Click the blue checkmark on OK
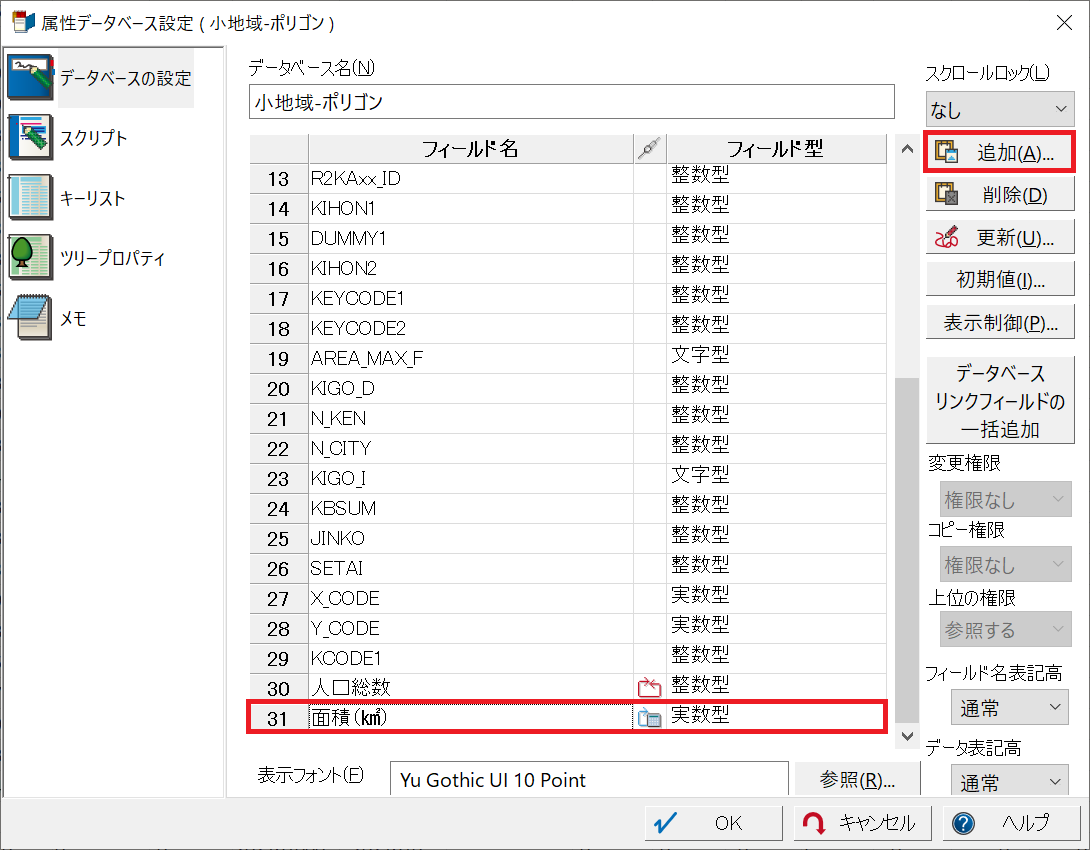The image size is (1090, 850). (x=665, y=823)
